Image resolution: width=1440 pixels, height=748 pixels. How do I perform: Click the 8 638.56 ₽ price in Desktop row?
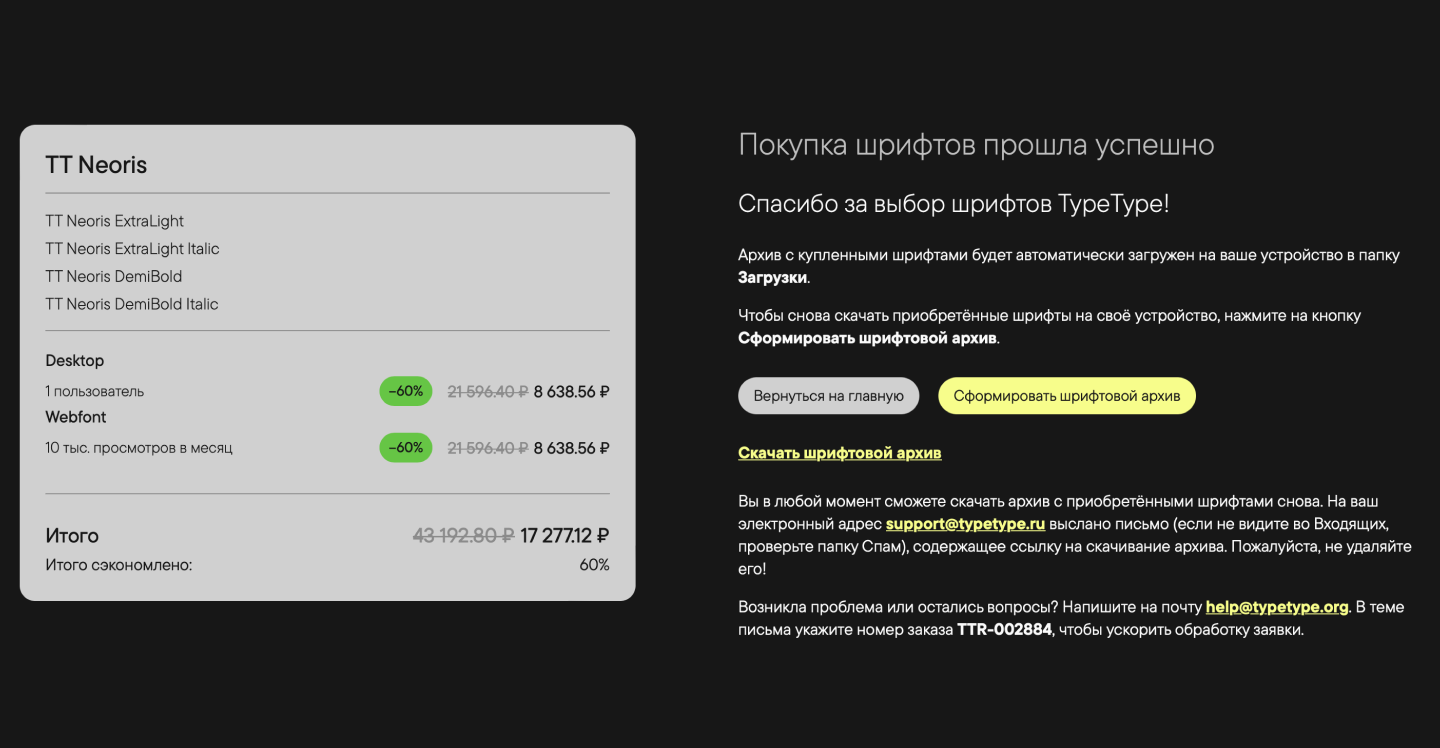[x=571, y=392]
